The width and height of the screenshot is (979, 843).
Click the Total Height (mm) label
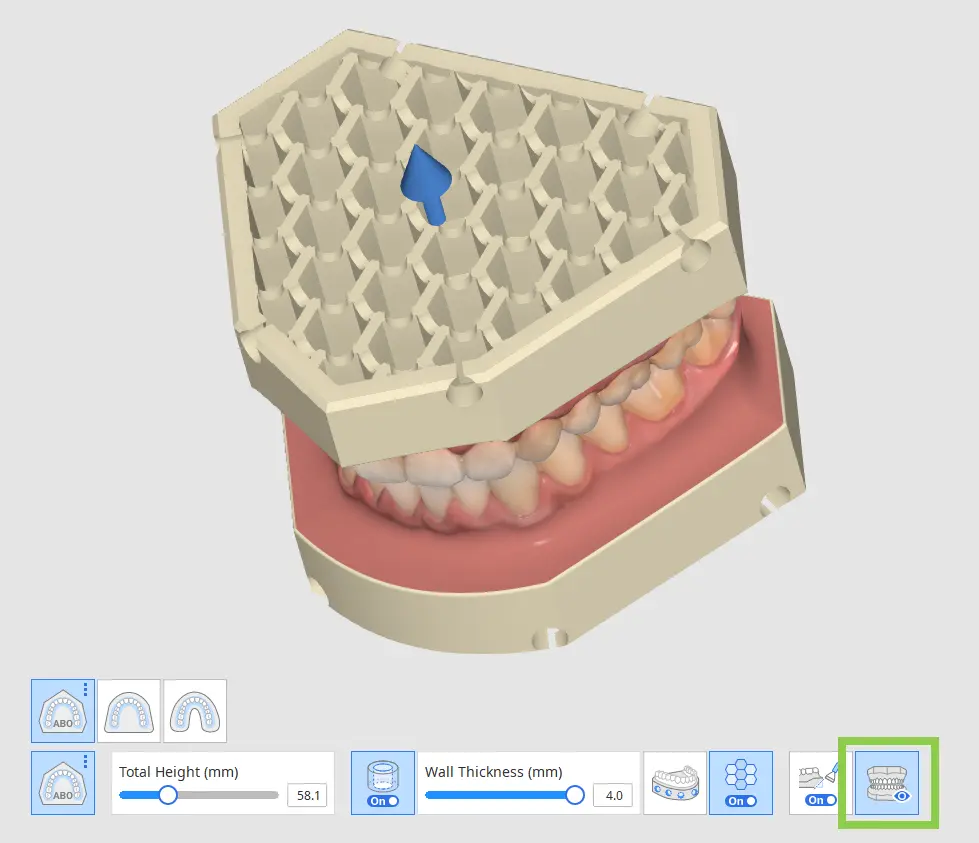(x=178, y=772)
